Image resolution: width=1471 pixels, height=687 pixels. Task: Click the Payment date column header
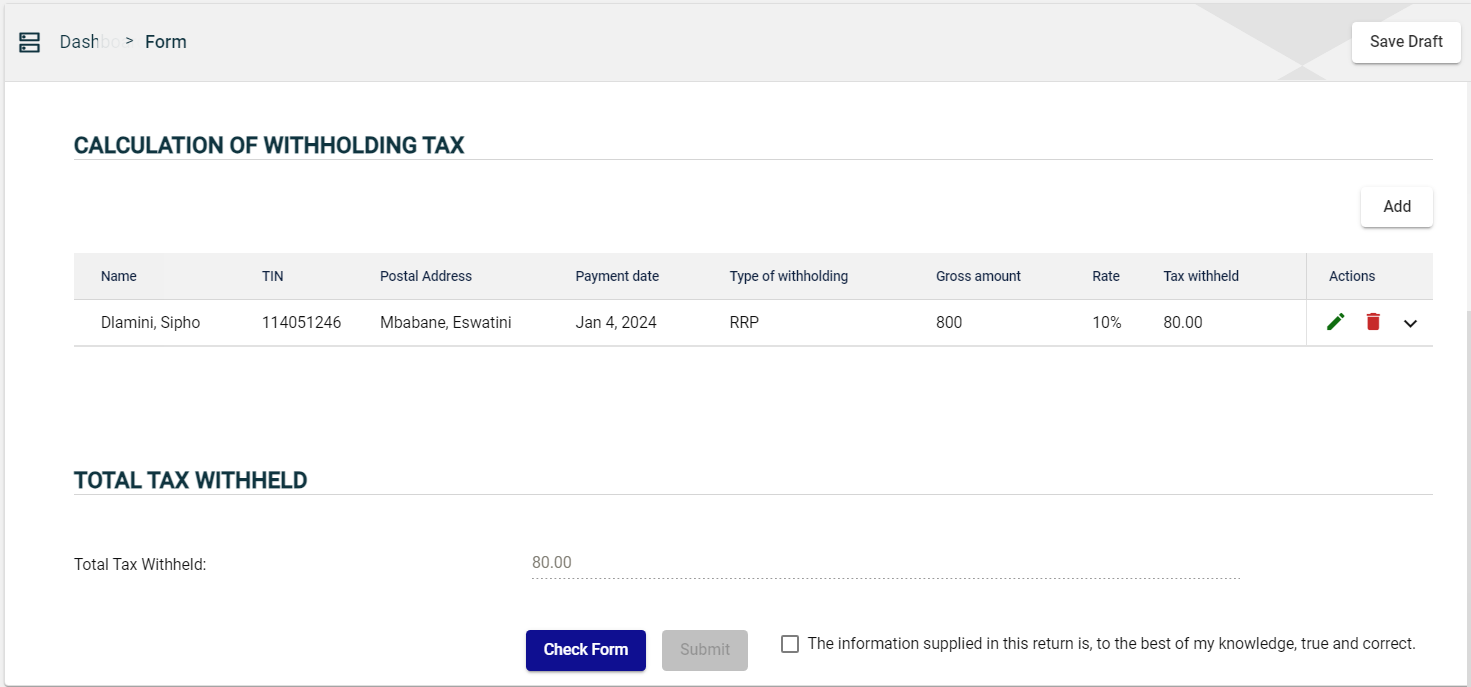click(x=617, y=276)
